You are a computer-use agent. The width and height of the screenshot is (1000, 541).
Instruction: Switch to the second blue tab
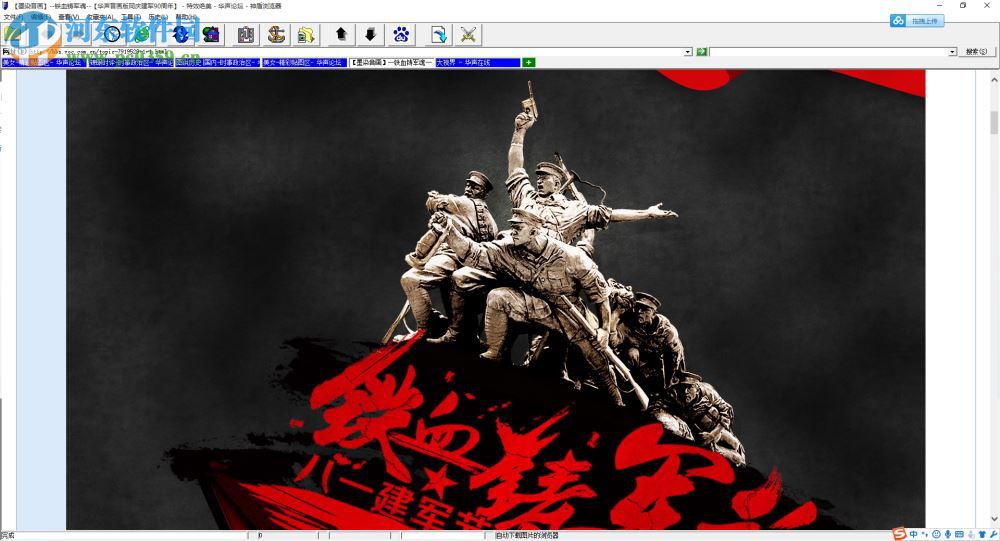[x=131, y=63]
